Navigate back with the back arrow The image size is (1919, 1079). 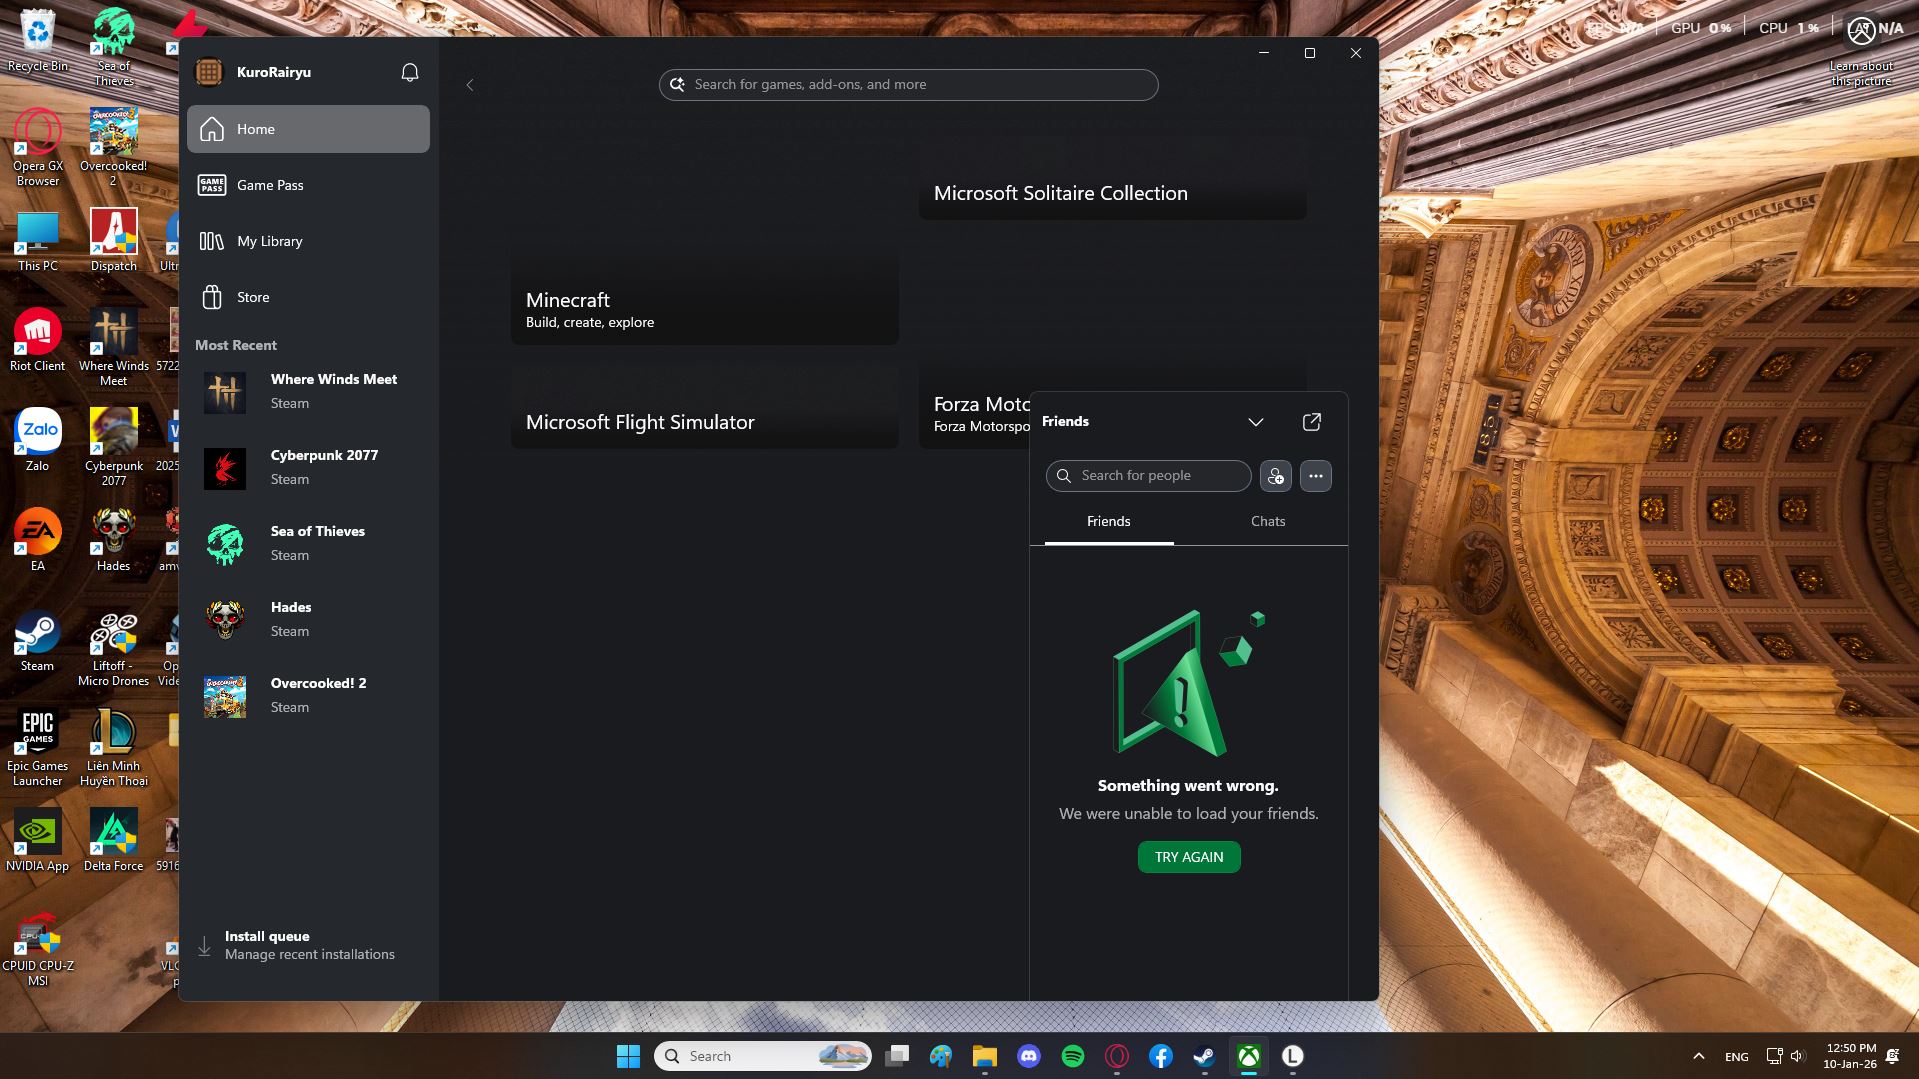(469, 85)
